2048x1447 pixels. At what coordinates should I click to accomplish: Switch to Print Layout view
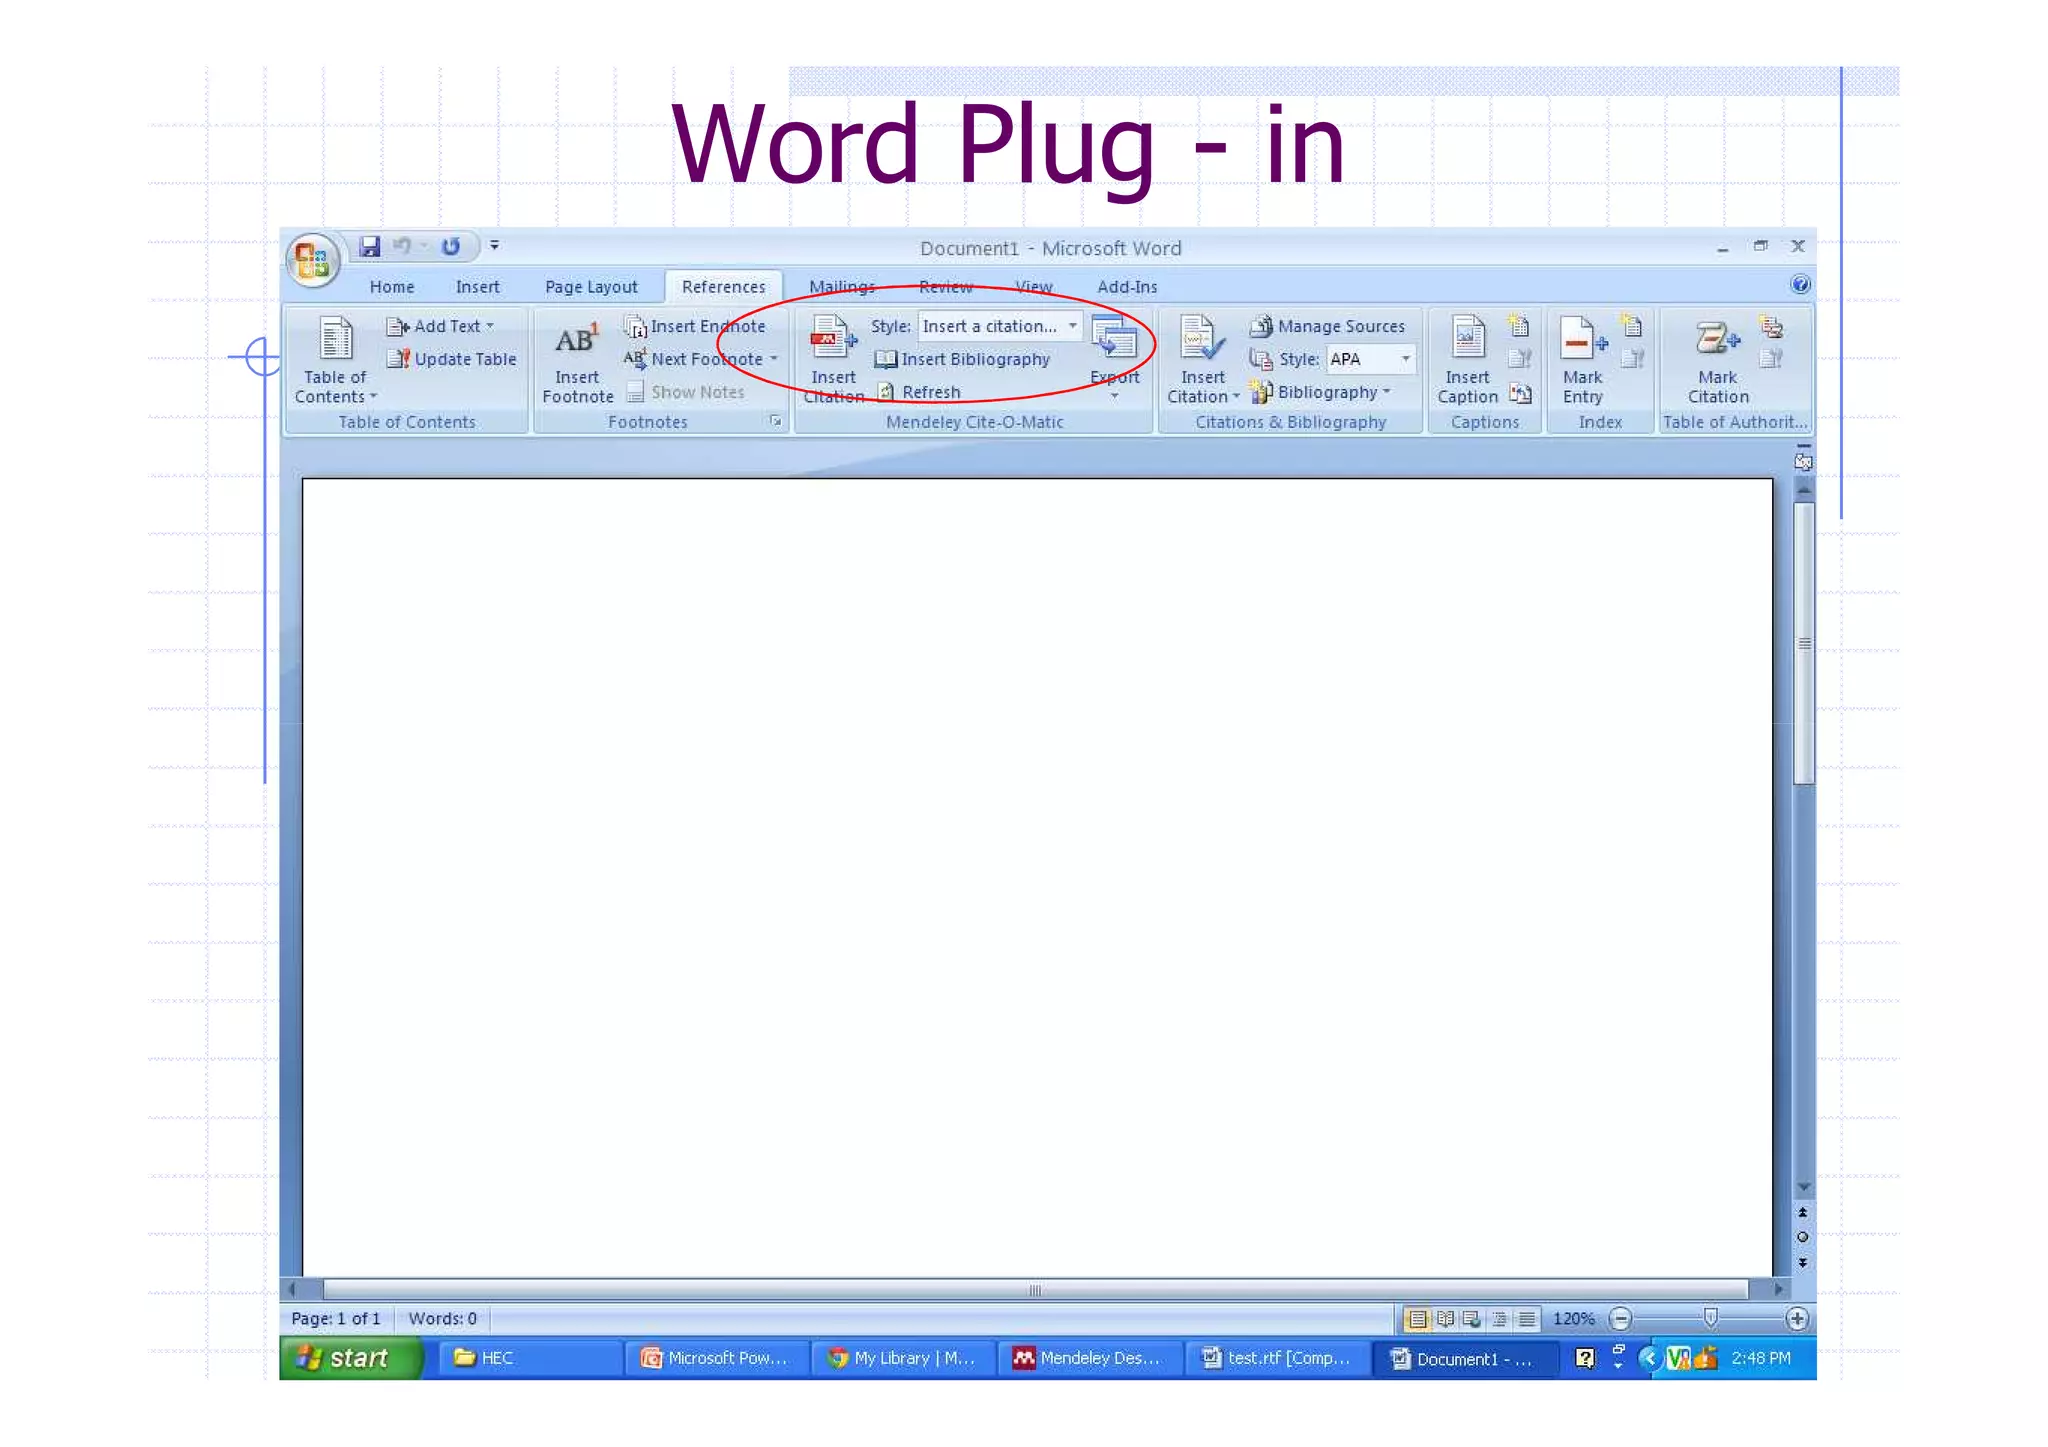(1417, 1319)
